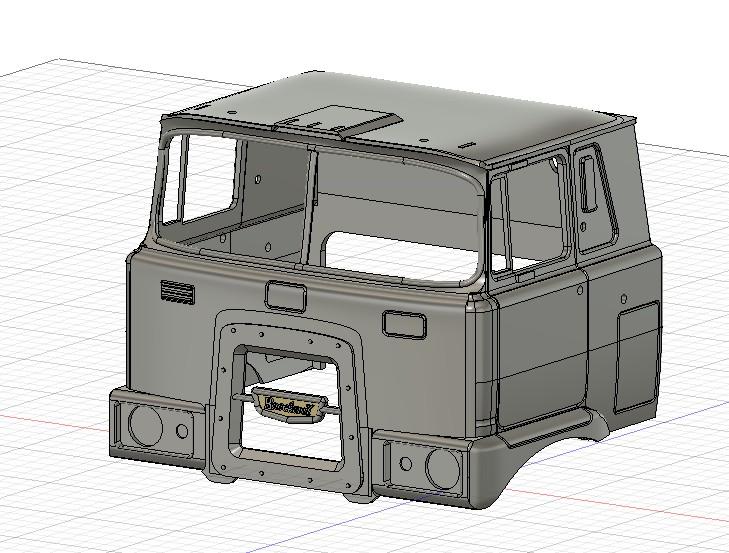Click the small rear side window cutout
The height and width of the screenshot is (553, 729).
pyautogui.click(x=589, y=182)
